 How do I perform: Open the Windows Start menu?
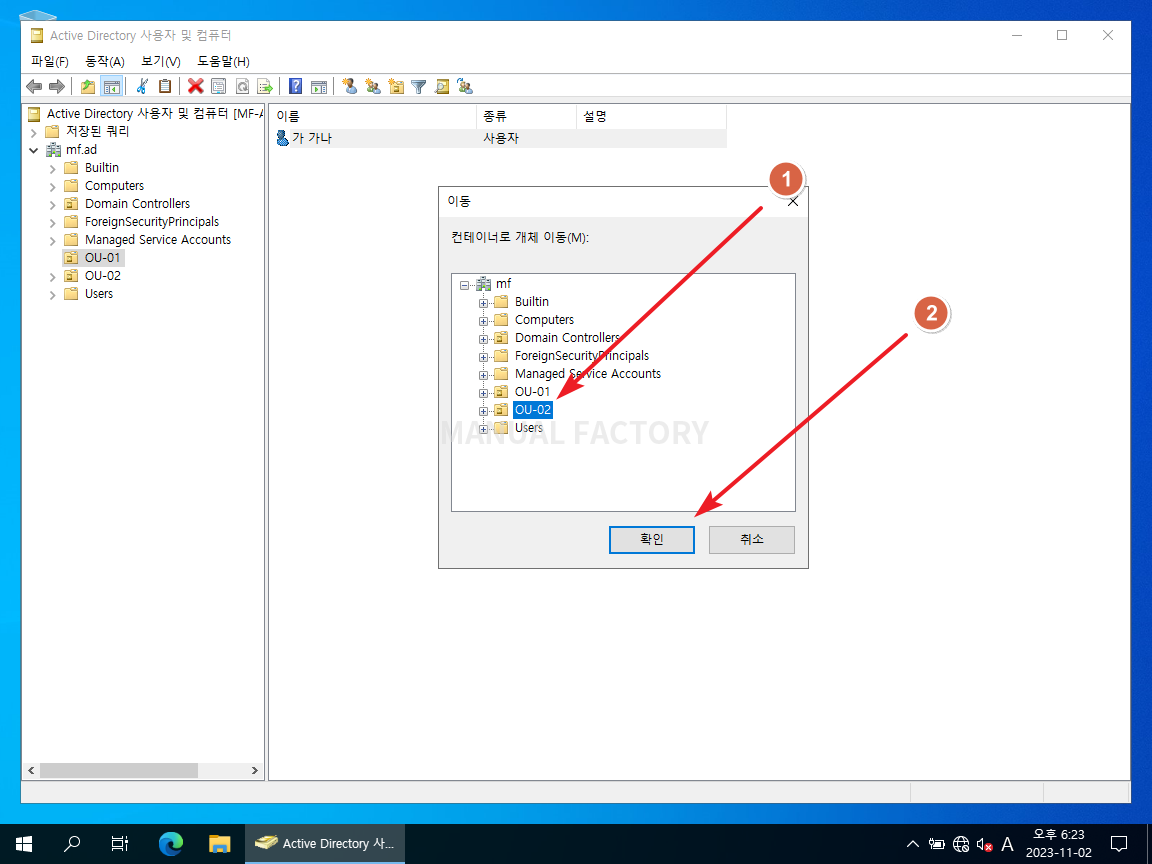pyautogui.click(x=24, y=843)
